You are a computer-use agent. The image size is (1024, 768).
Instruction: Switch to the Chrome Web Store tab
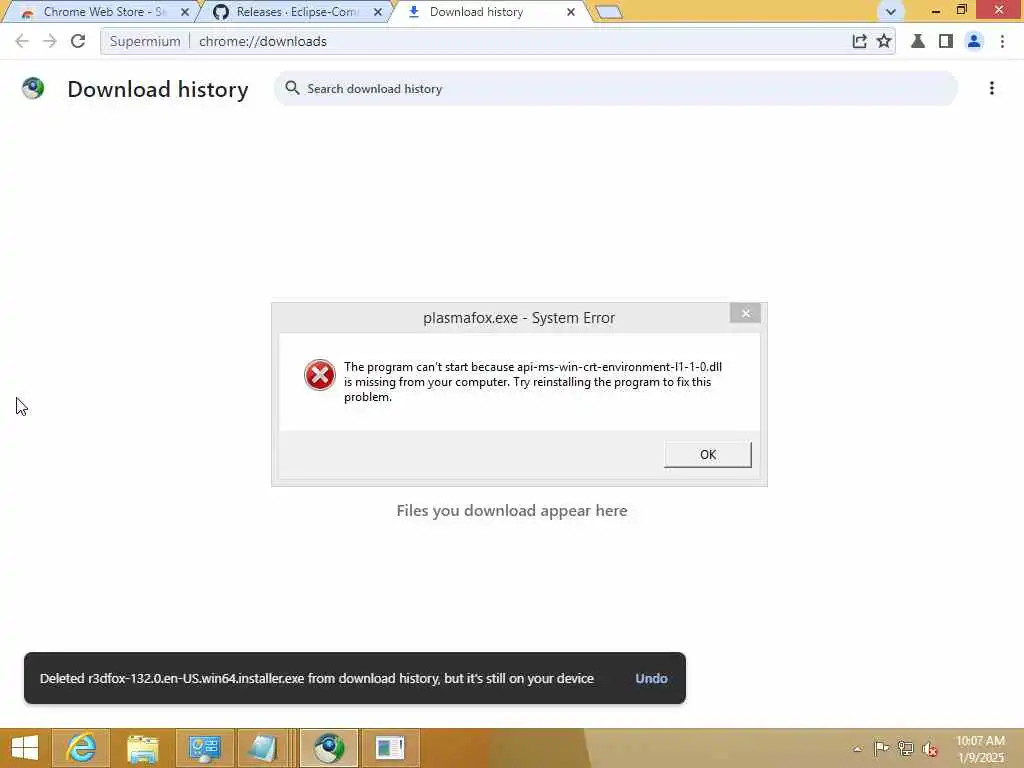[x=103, y=12]
